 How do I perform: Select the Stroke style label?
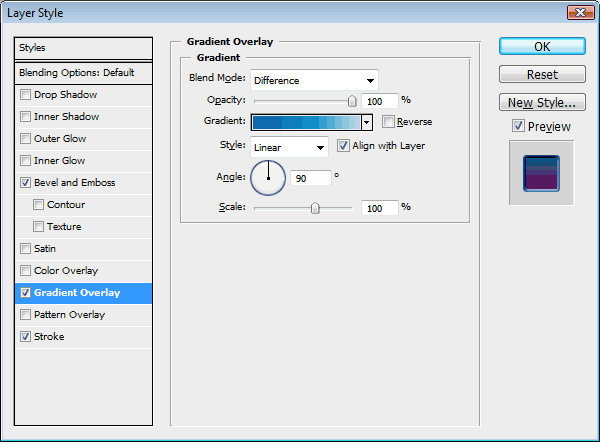click(49, 337)
